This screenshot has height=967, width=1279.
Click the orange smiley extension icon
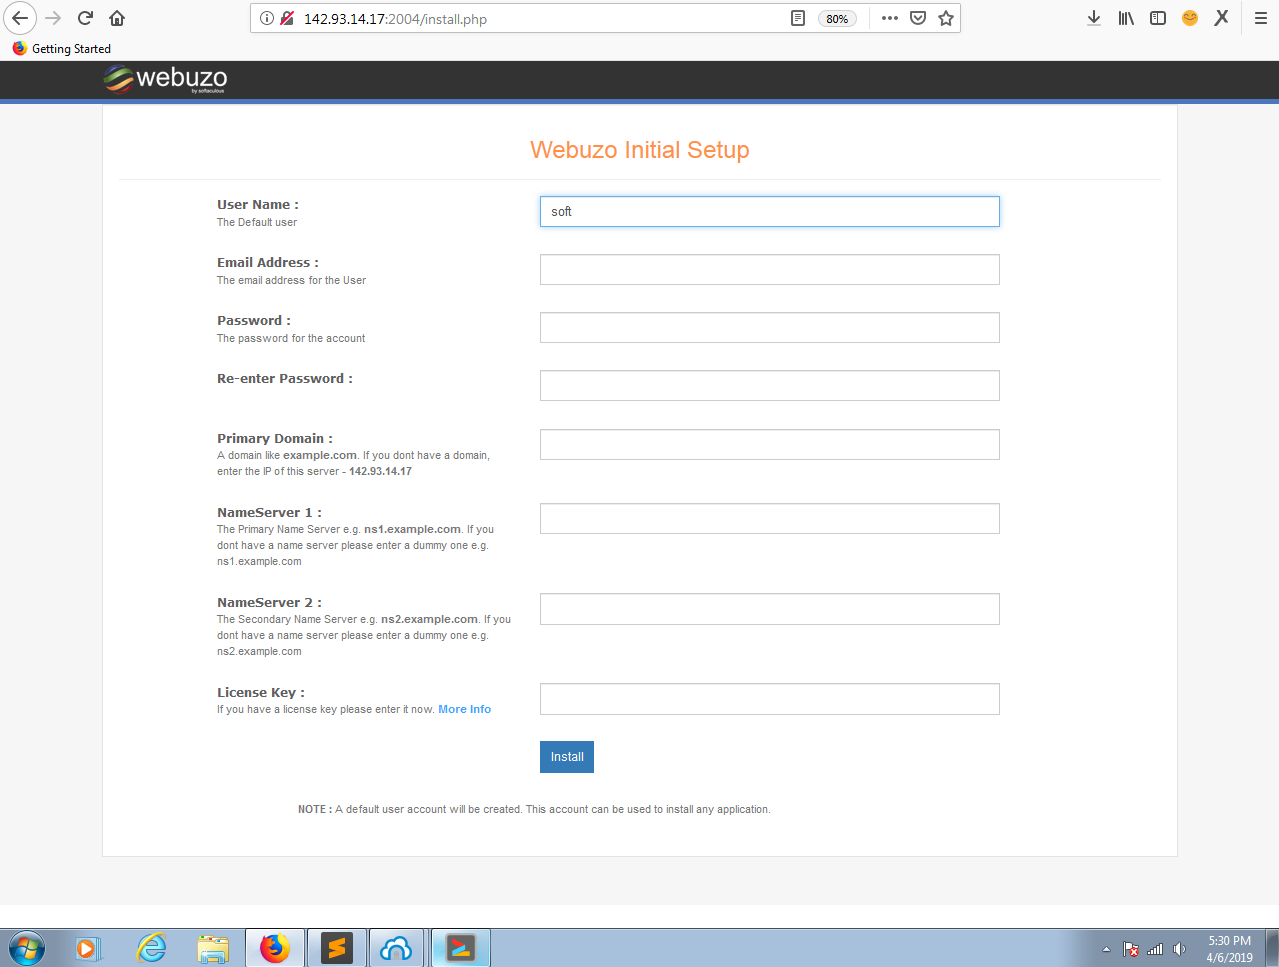[x=1190, y=18]
